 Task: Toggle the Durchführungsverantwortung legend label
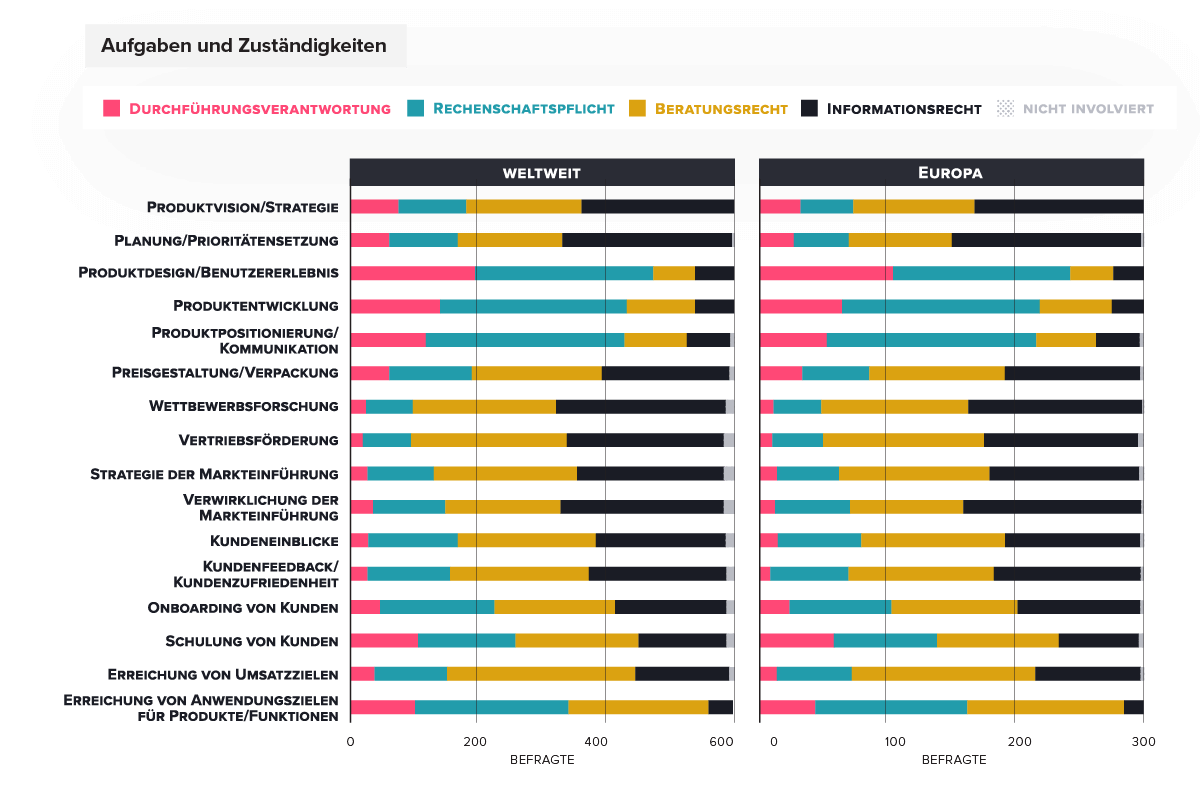coord(260,109)
